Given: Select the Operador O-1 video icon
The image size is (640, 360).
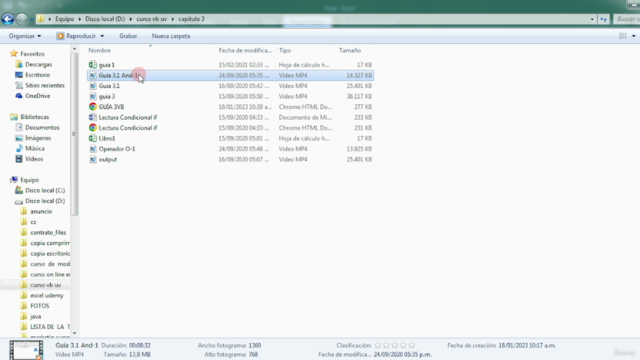Looking at the screenshot, I should (93, 149).
